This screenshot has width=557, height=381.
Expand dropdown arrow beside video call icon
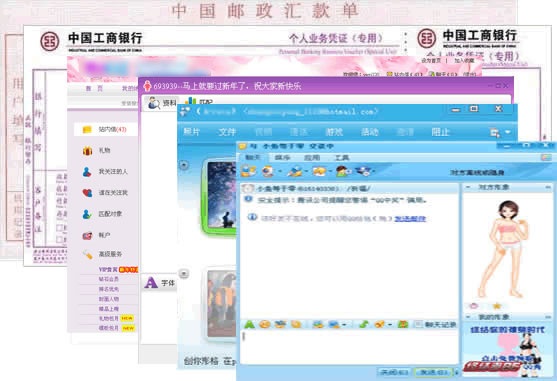point(280,172)
